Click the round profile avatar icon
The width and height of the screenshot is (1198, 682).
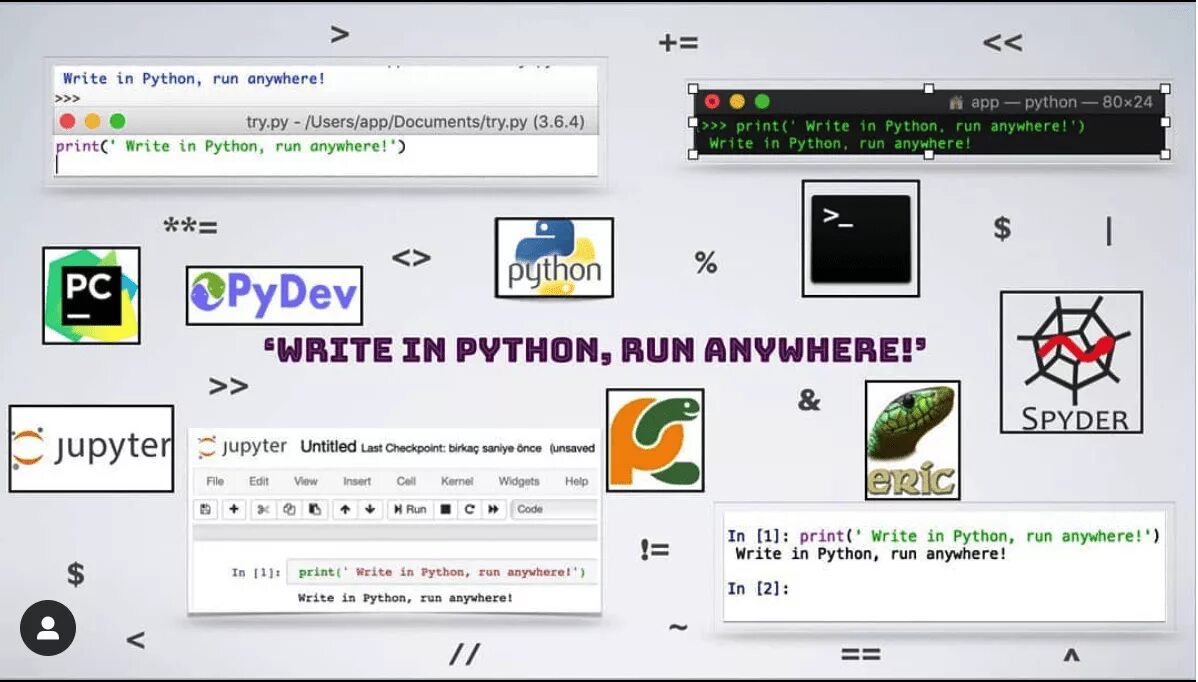pos(48,628)
